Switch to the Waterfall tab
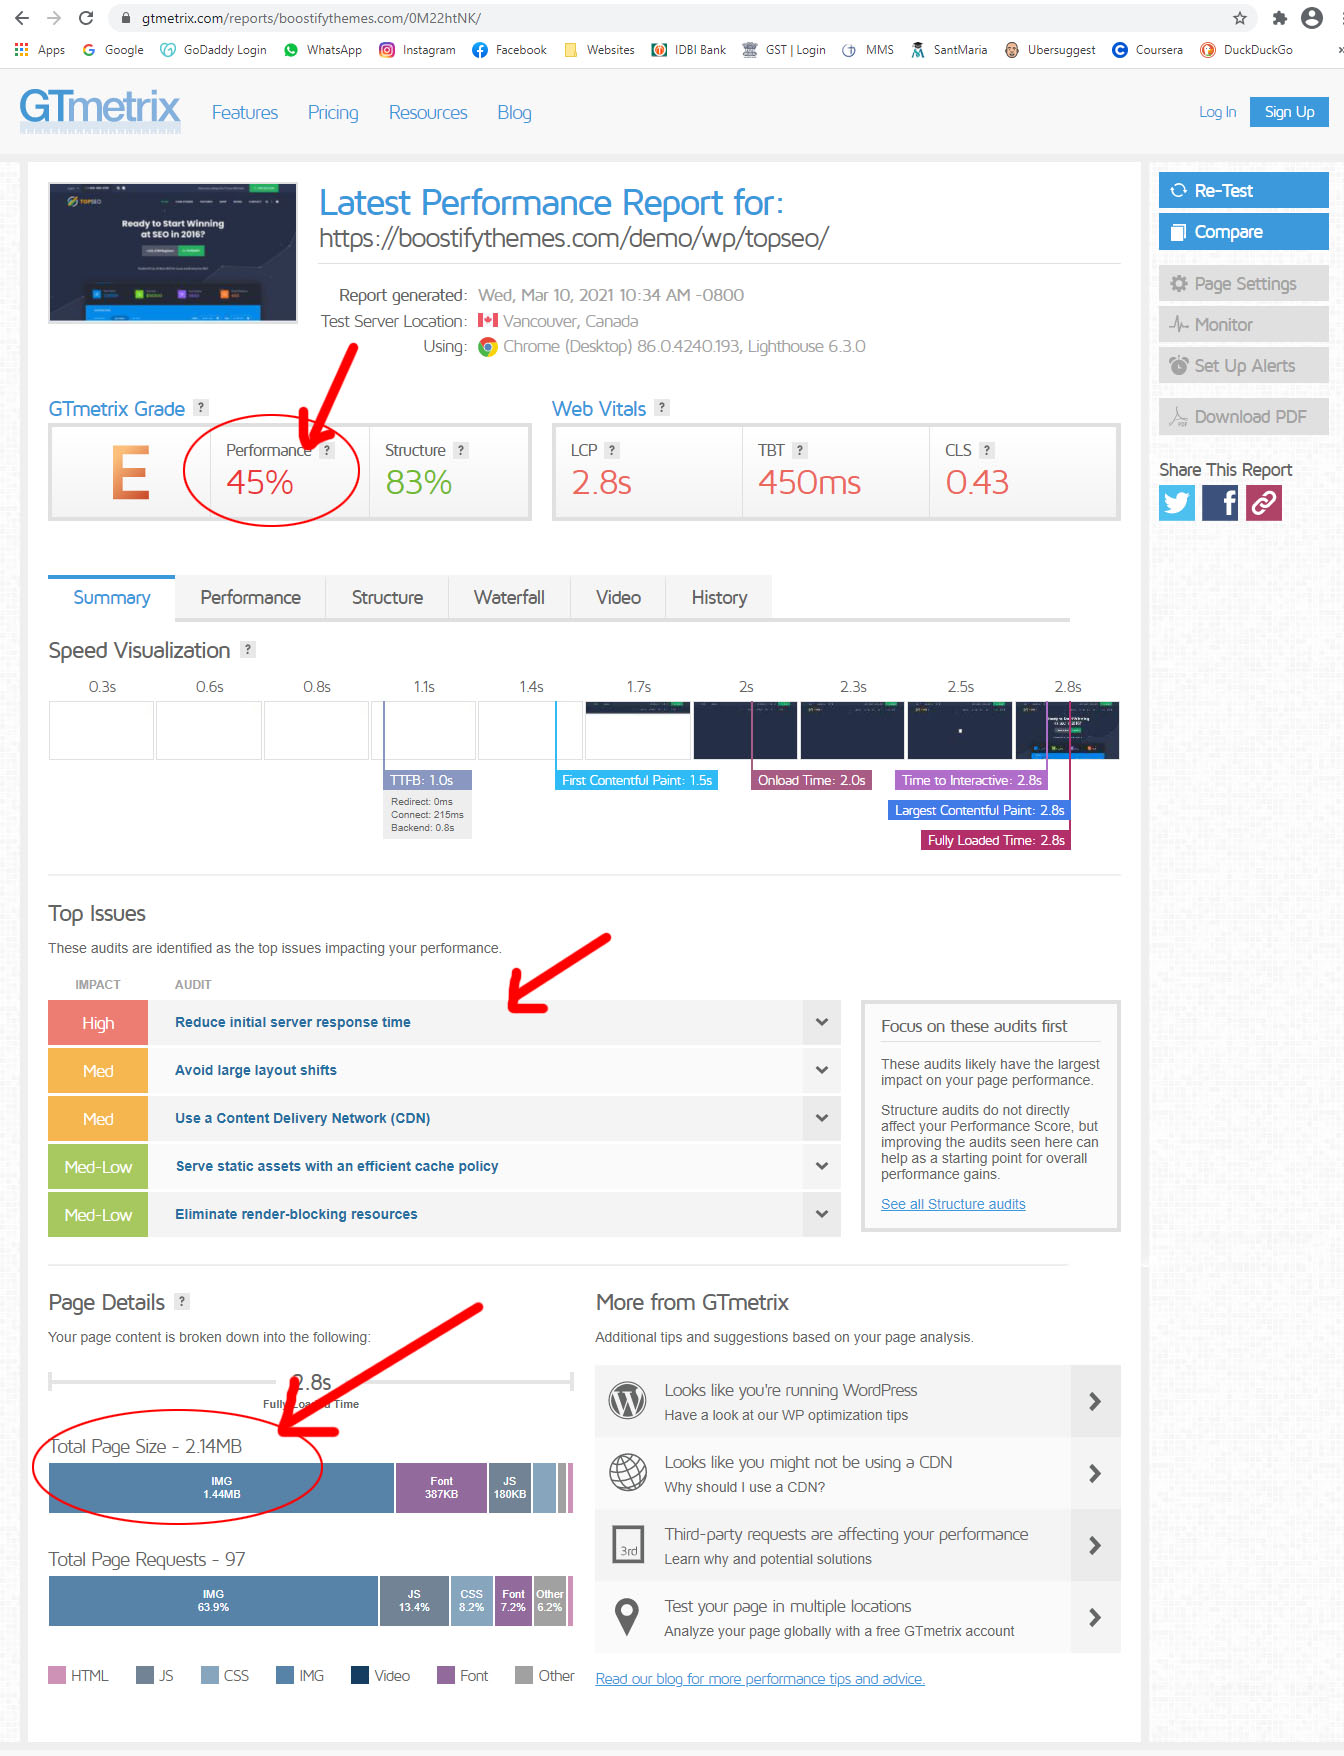Viewport: 1344px width, 1756px height. pyautogui.click(x=509, y=597)
